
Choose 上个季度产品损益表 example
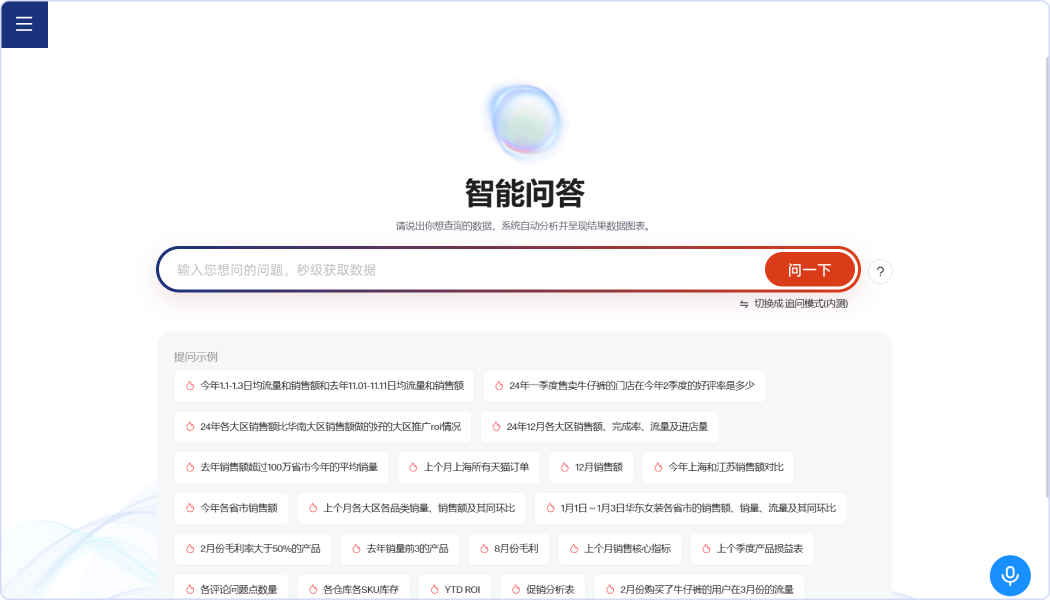click(x=758, y=549)
